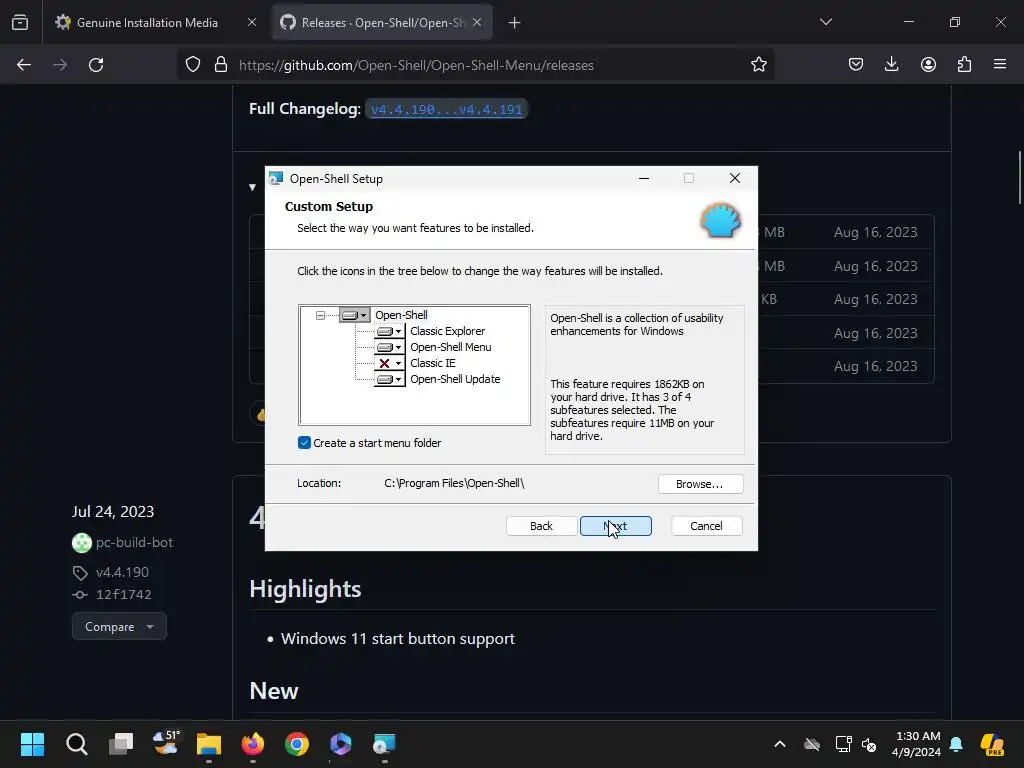Click the muted volume tray icon
1024x768 pixels.
point(869,744)
